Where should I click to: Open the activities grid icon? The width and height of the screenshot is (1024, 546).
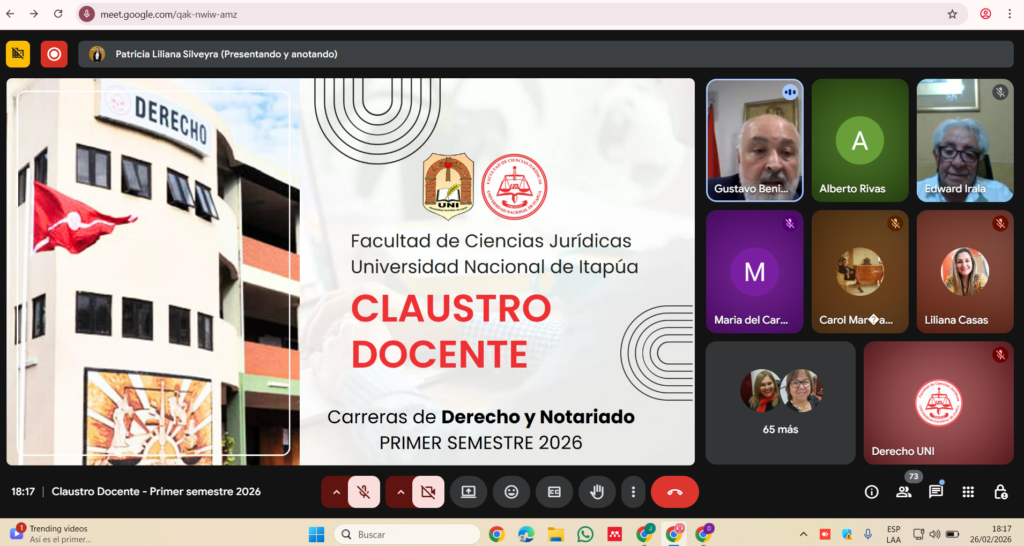(x=968, y=492)
